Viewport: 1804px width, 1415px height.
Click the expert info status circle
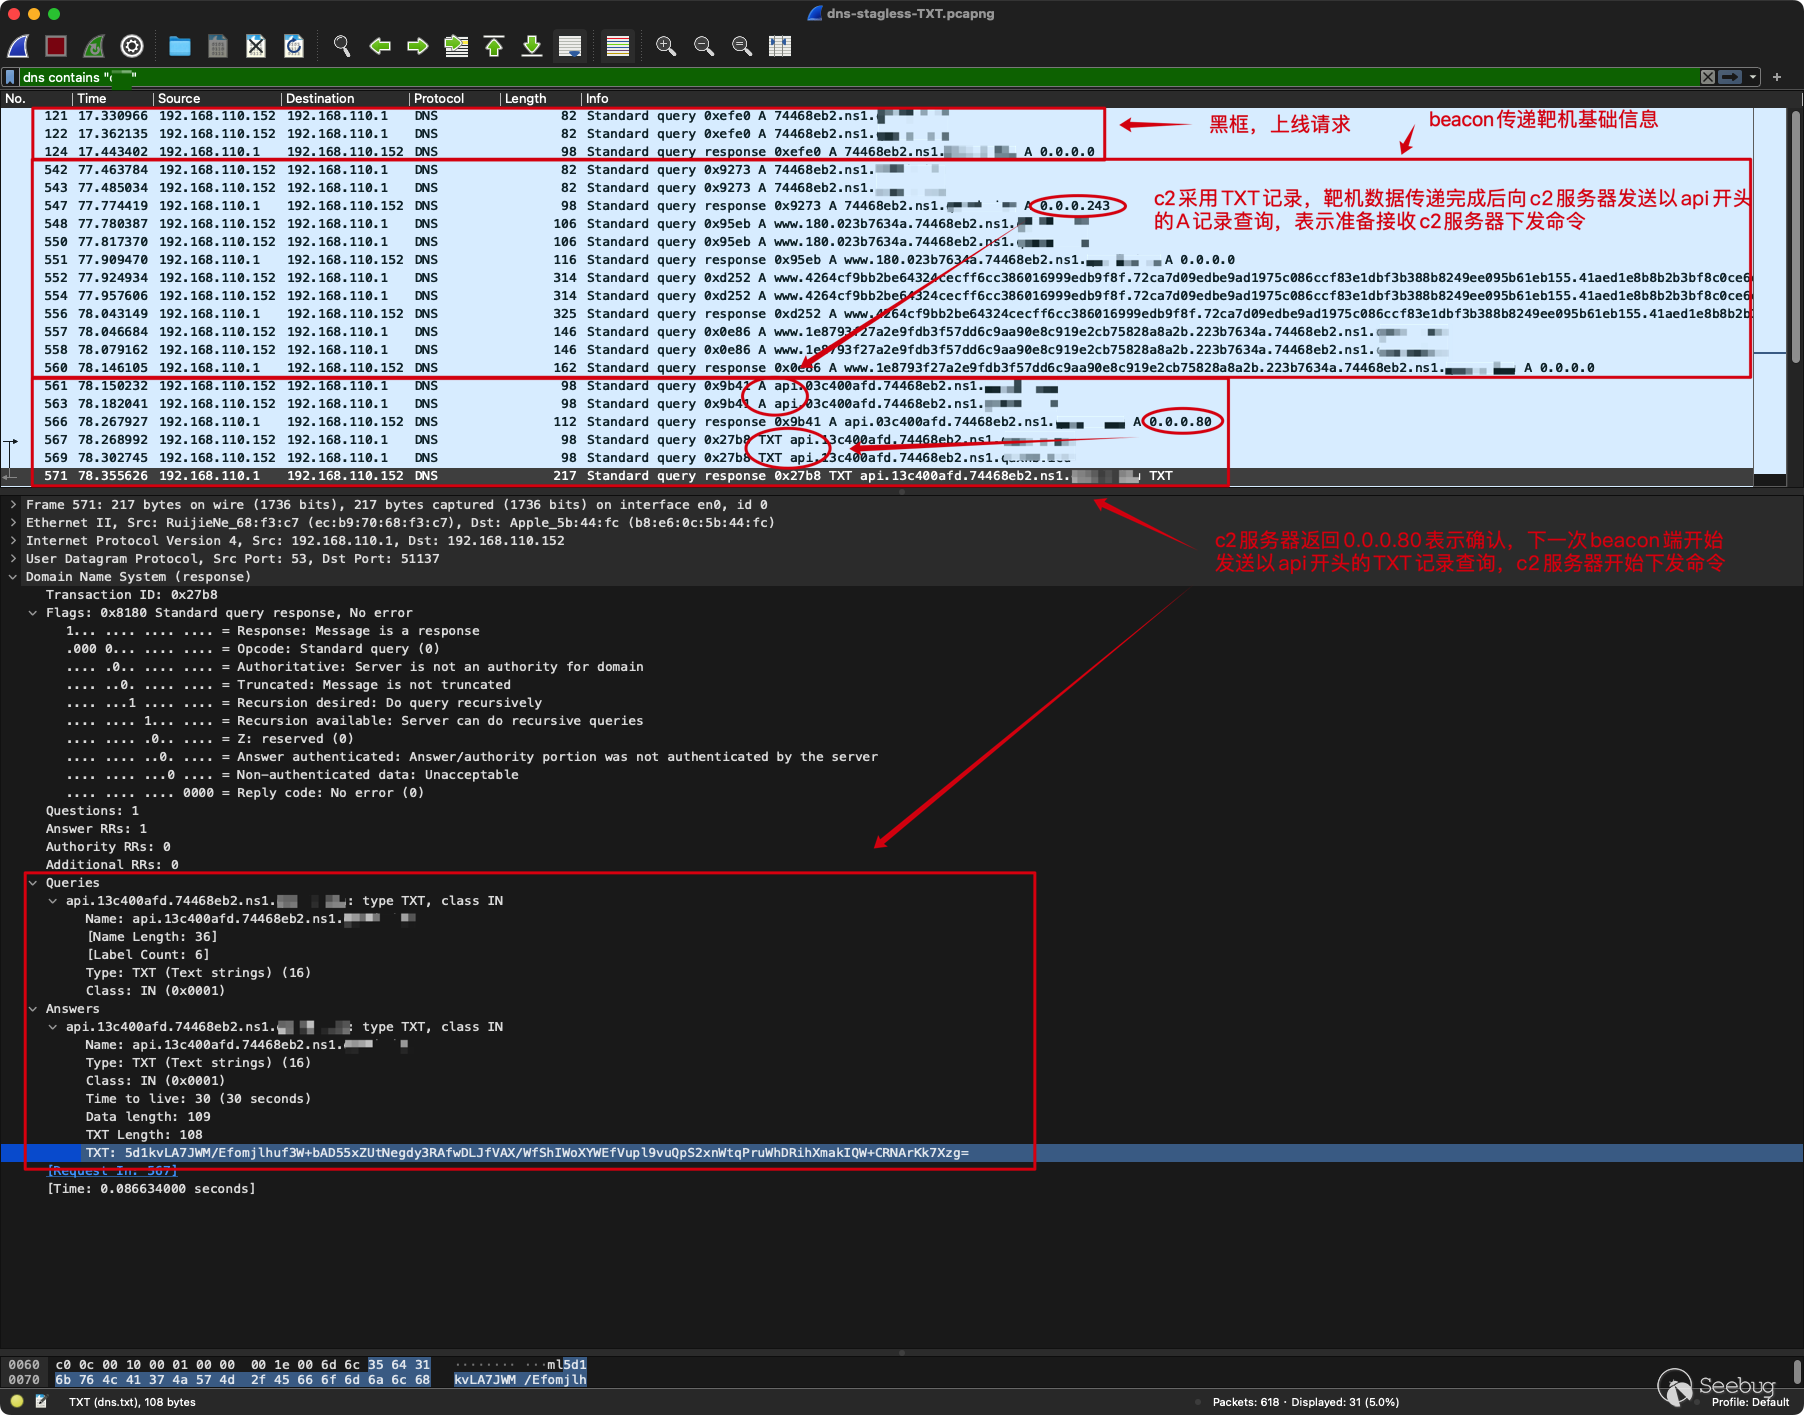tap(17, 1401)
